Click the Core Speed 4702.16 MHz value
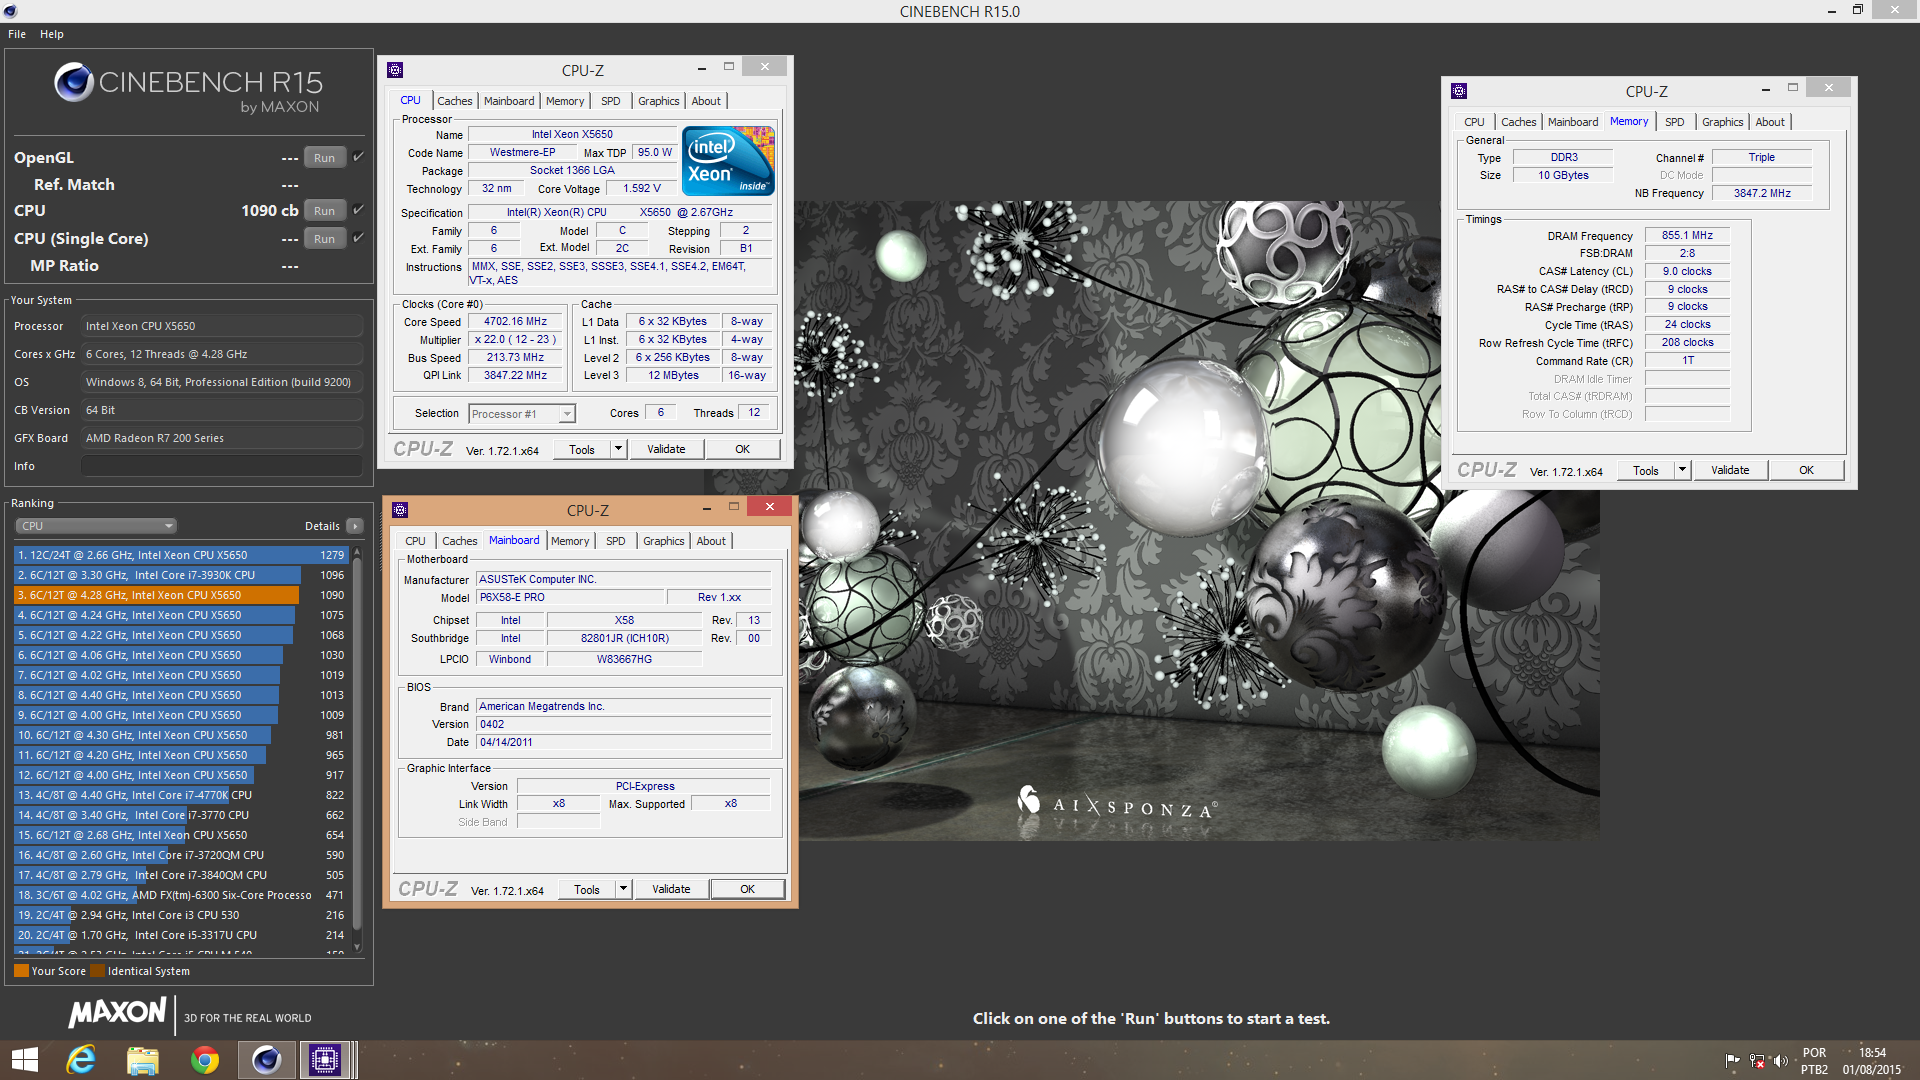Screen dimensions: 1920x1080 [x=516, y=322]
